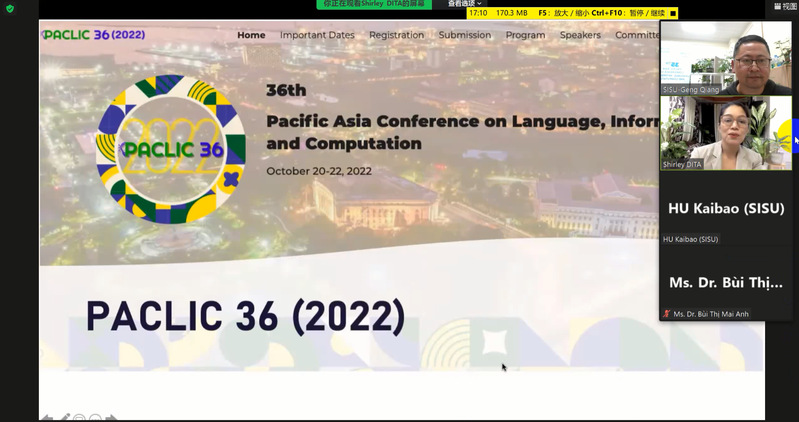The width and height of the screenshot is (799, 422).
Task: Click the next slide arrow icon
Action: [x=111, y=418]
